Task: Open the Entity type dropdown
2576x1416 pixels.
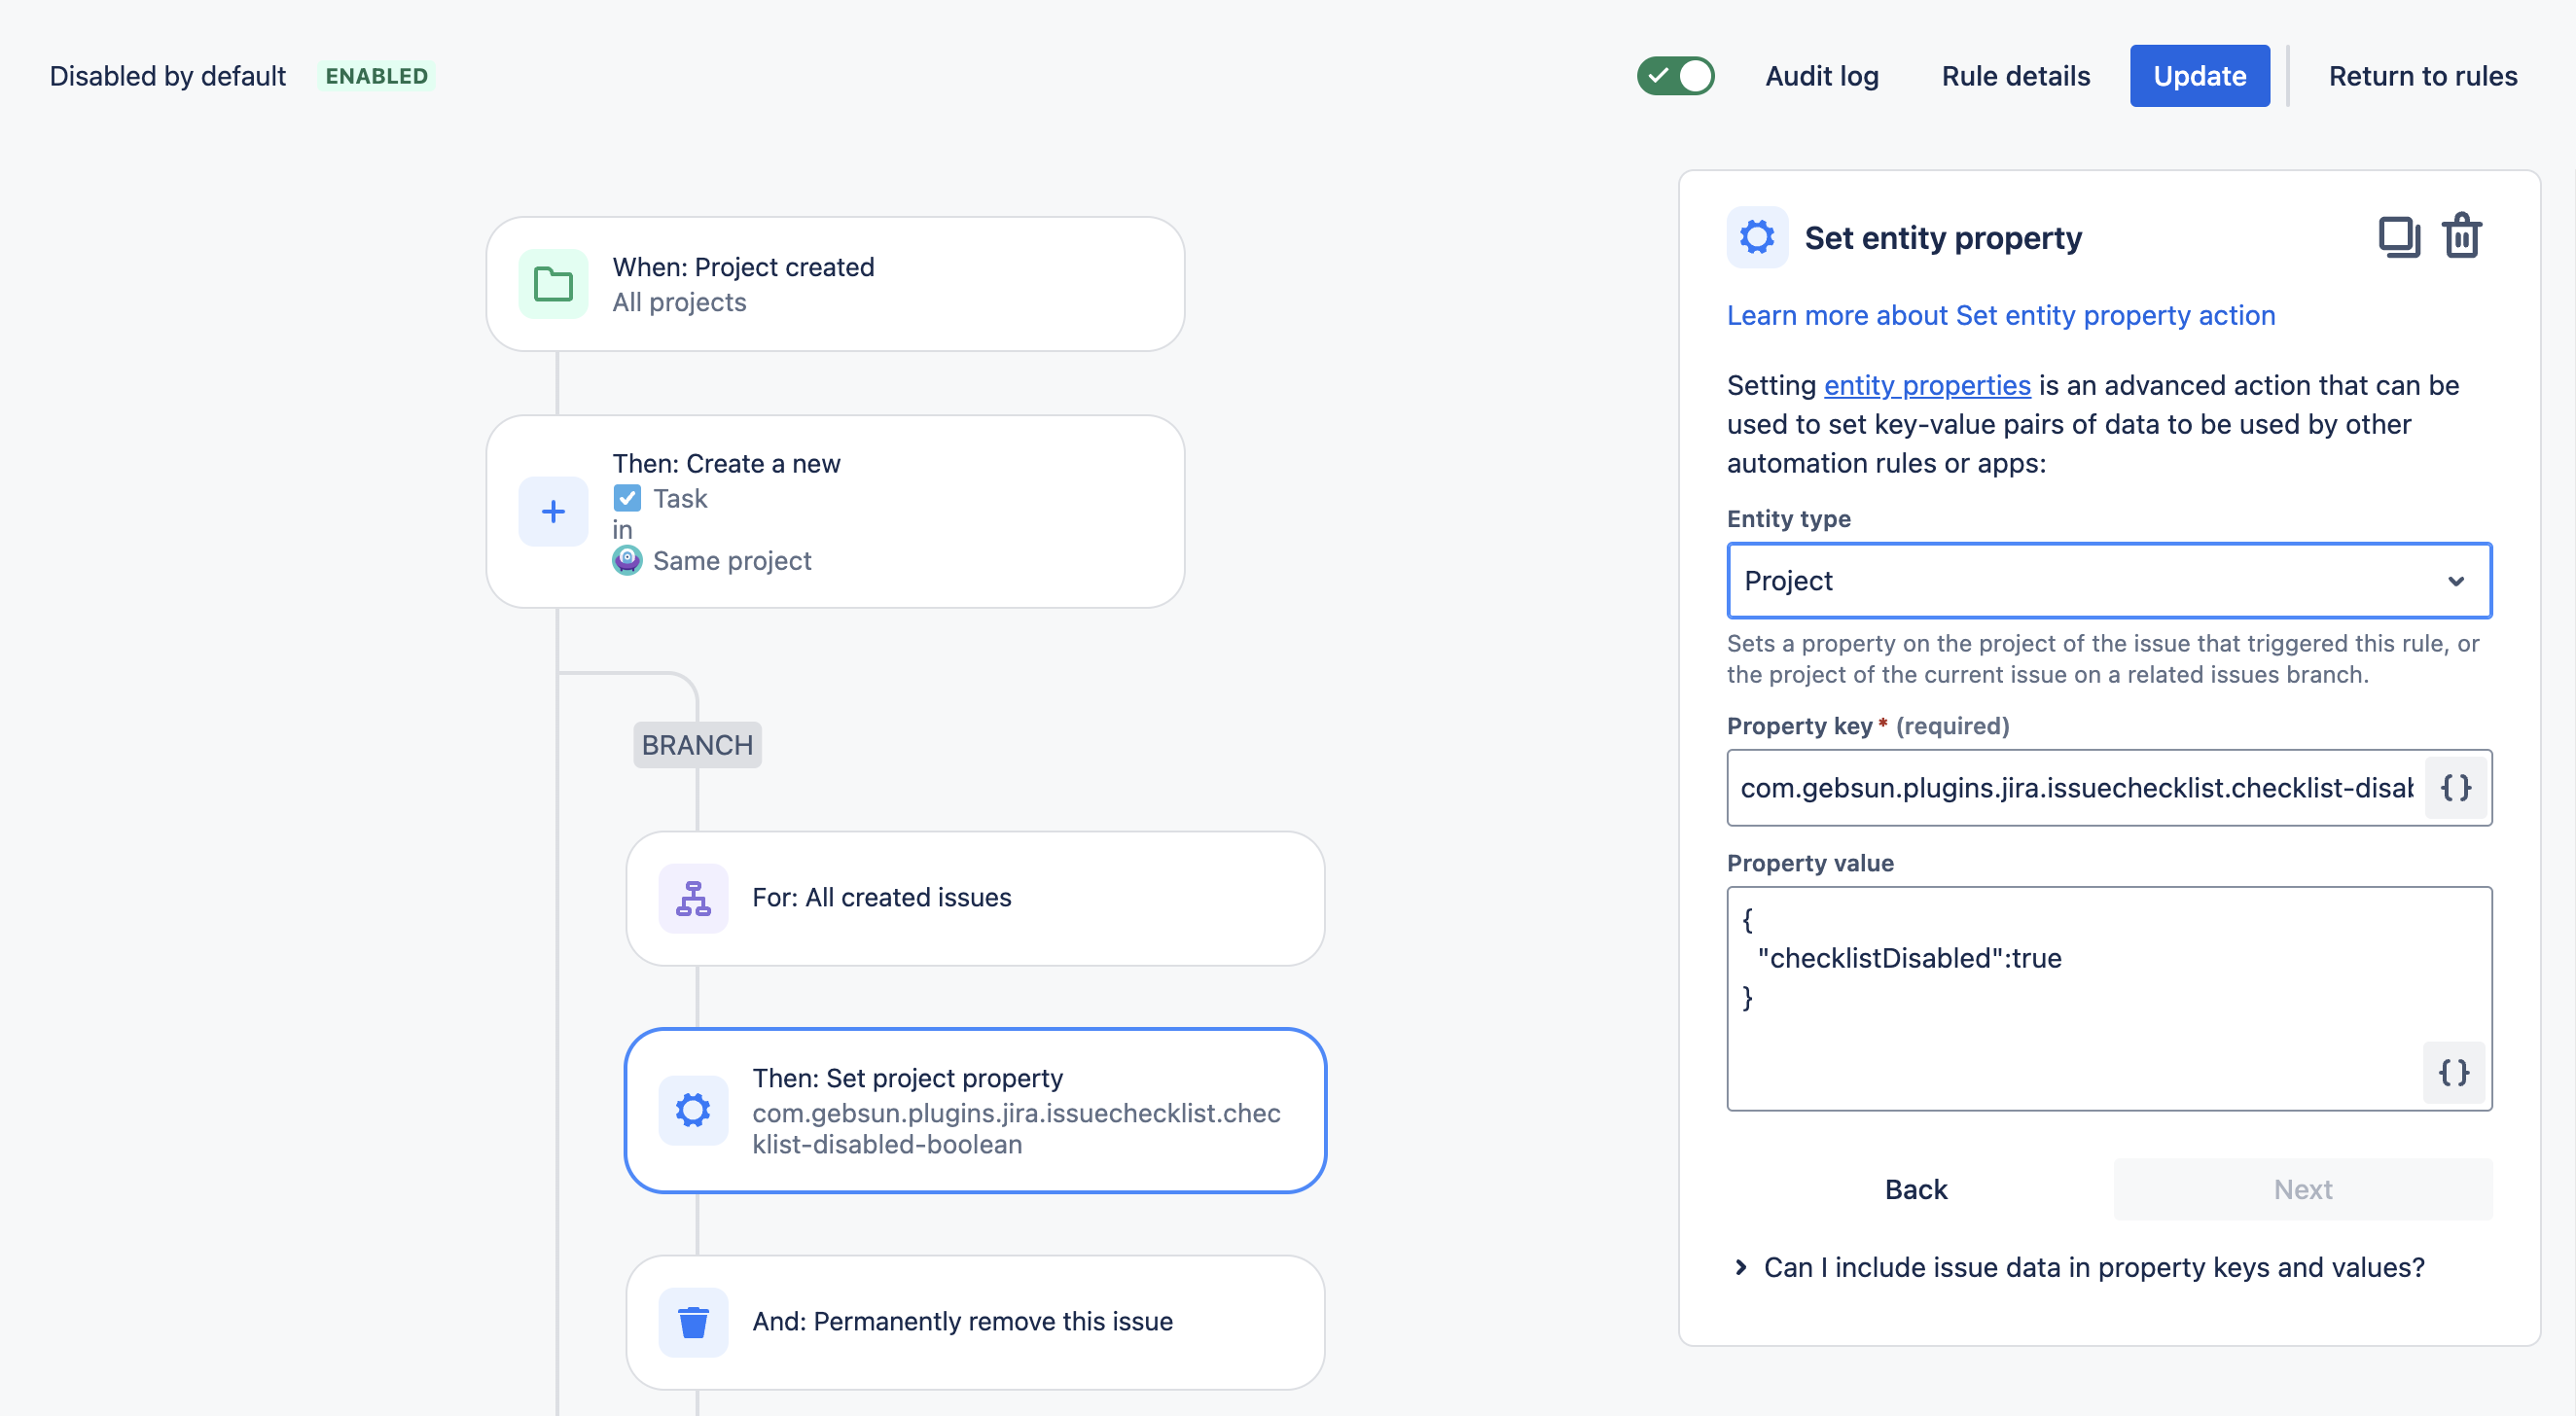Action: 2108,581
